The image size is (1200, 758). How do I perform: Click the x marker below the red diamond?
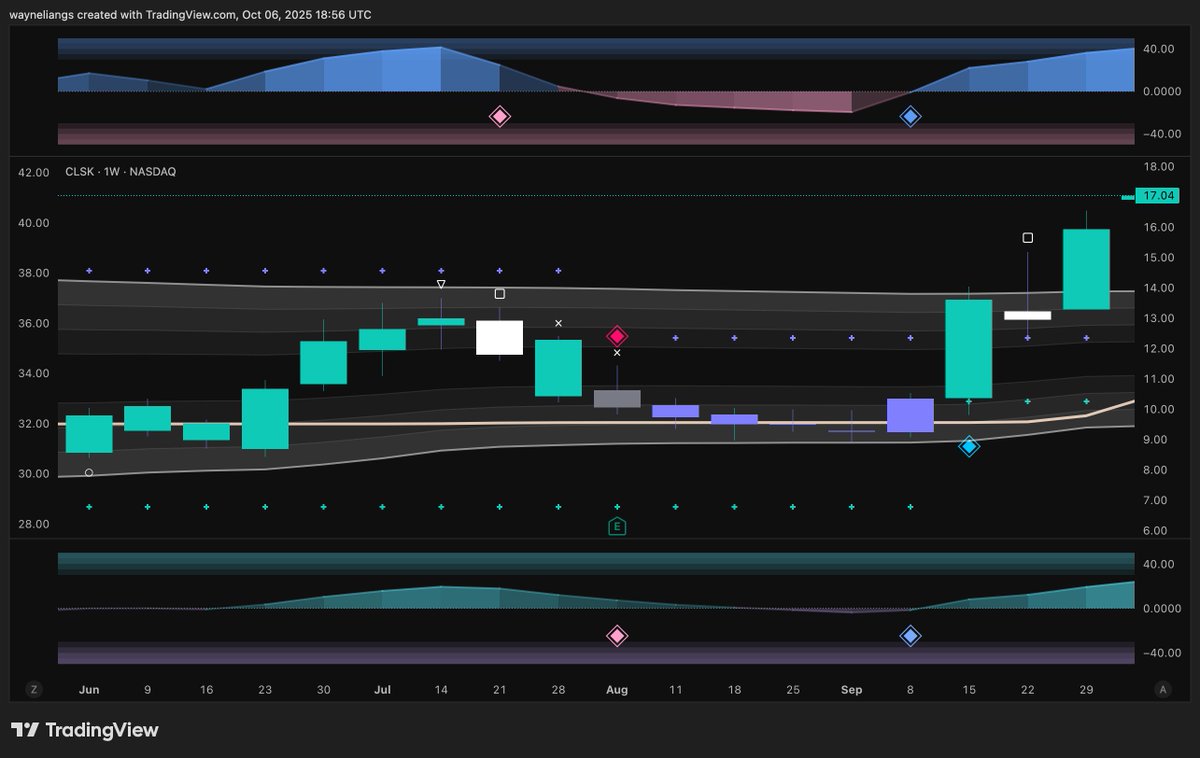coord(617,353)
